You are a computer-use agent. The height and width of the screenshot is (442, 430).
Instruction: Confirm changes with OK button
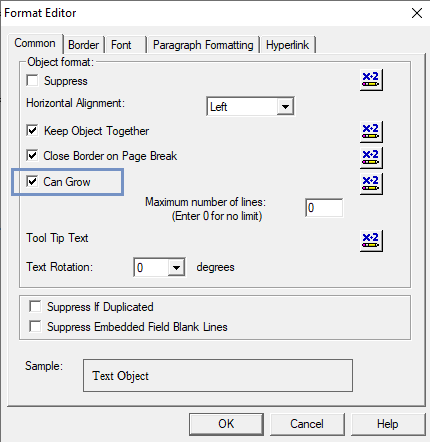[226, 424]
